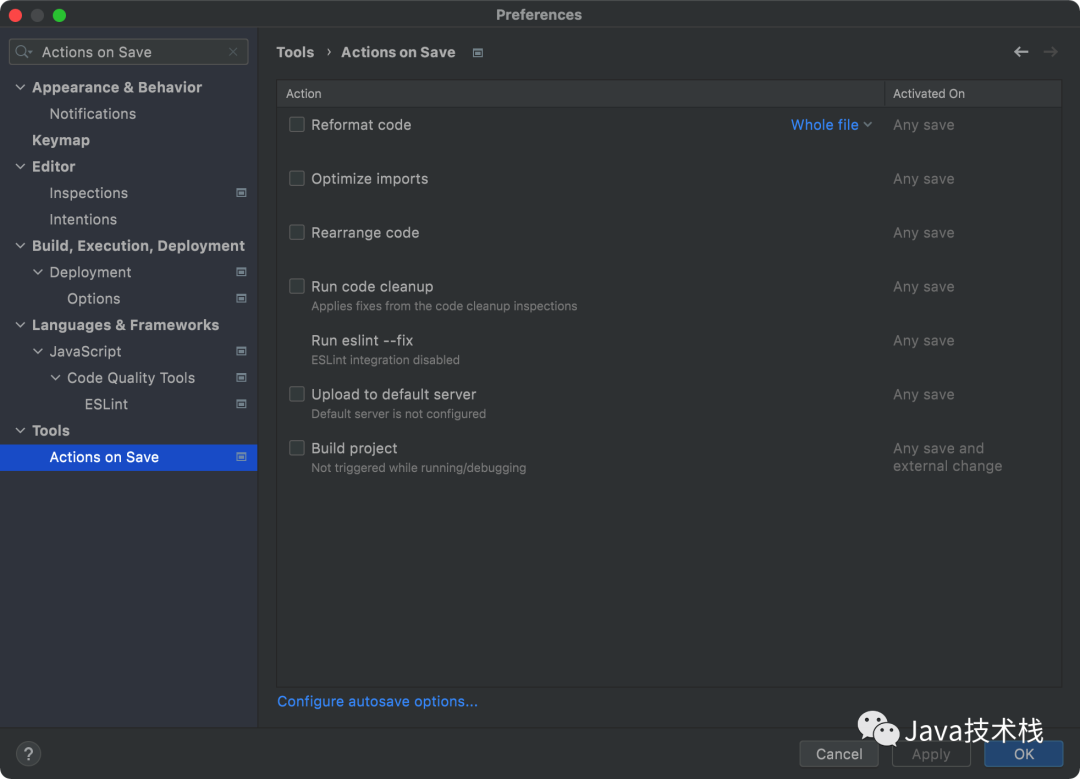Click the Run eslint --fix row label
The width and height of the screenshot is (1080, 779).
pos(362,340)
